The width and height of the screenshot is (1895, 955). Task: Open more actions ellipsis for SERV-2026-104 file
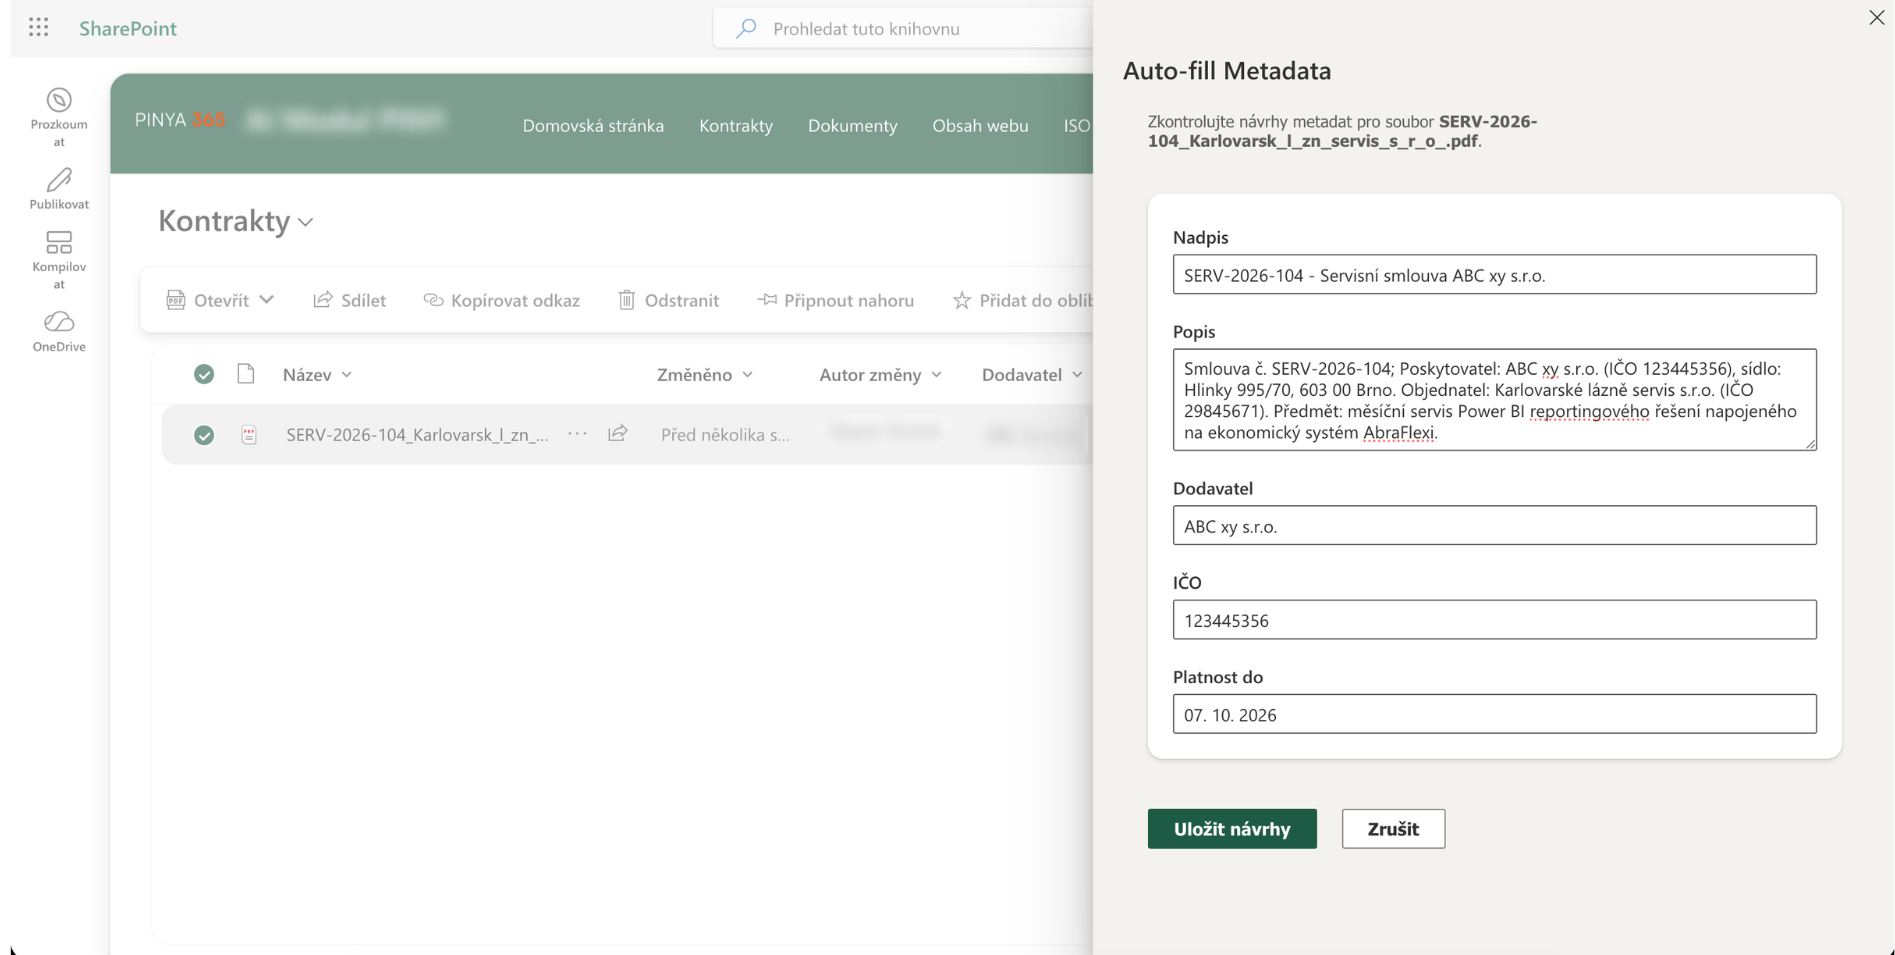[x=577, y=434]
